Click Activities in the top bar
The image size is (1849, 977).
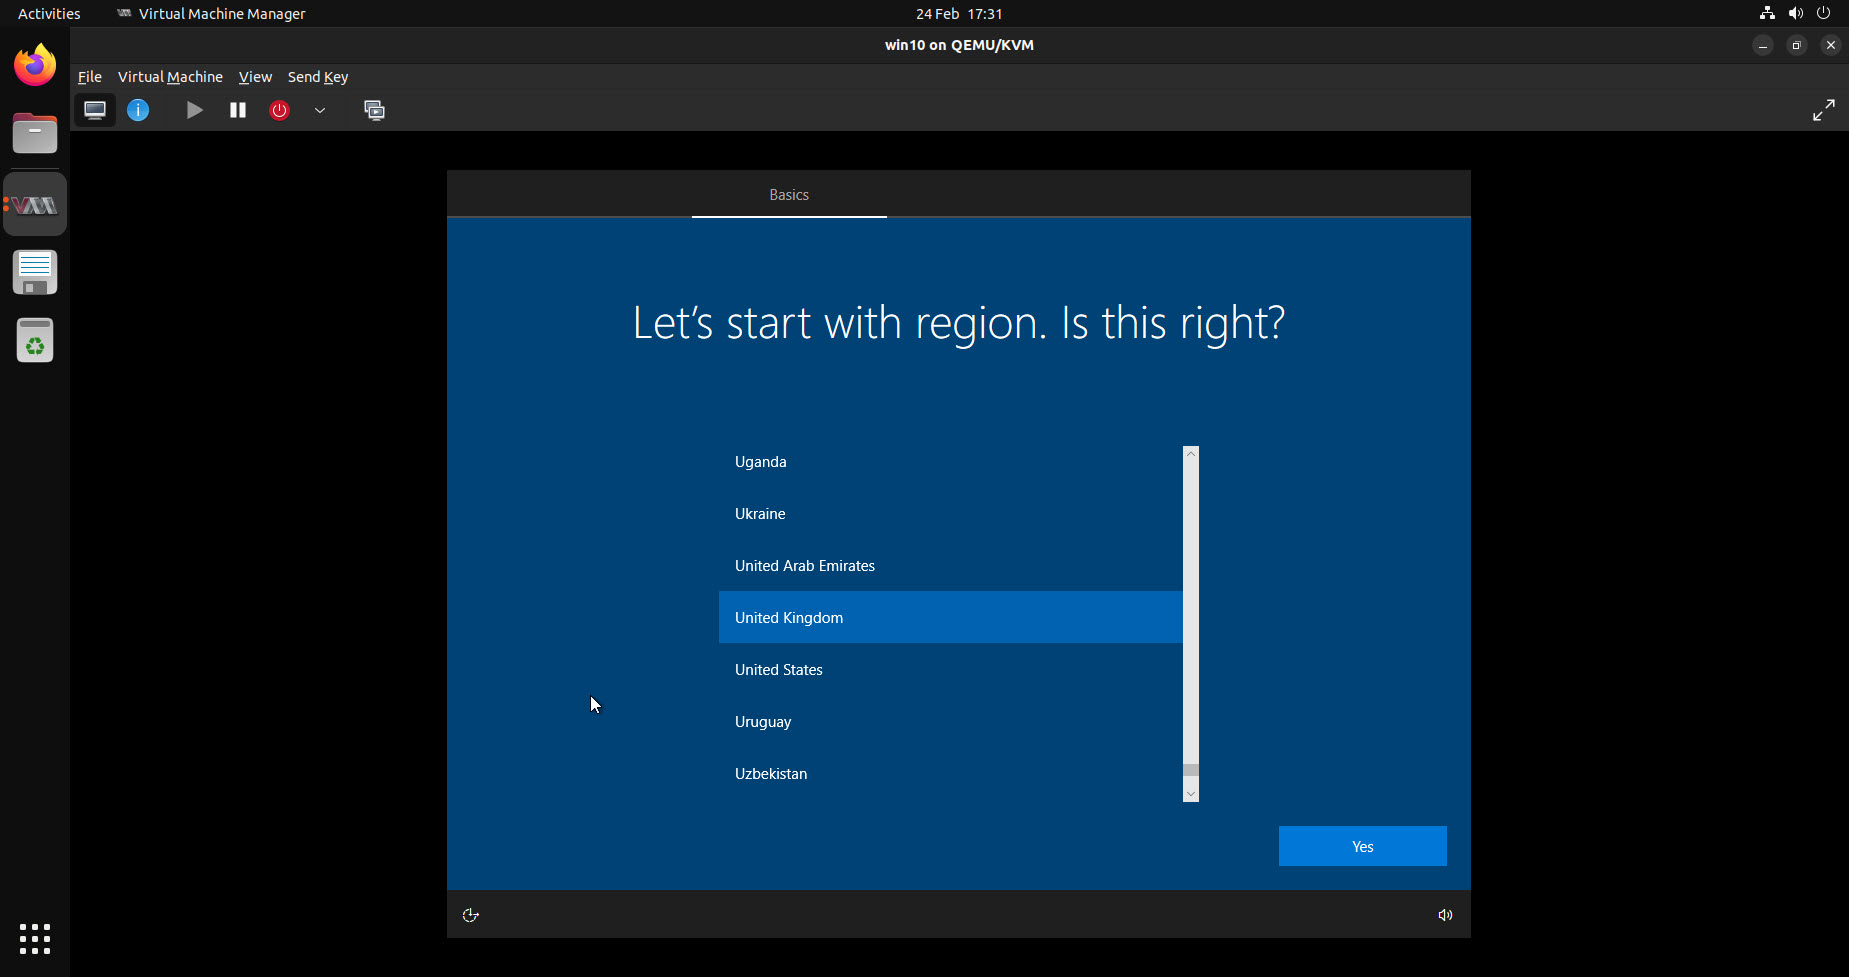click(x=49, y=13)
